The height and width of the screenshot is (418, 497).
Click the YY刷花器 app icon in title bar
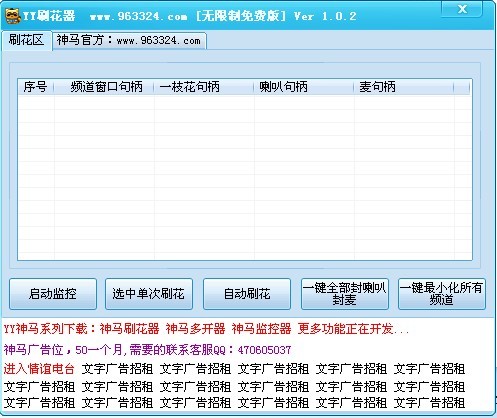tap(13, 15)
